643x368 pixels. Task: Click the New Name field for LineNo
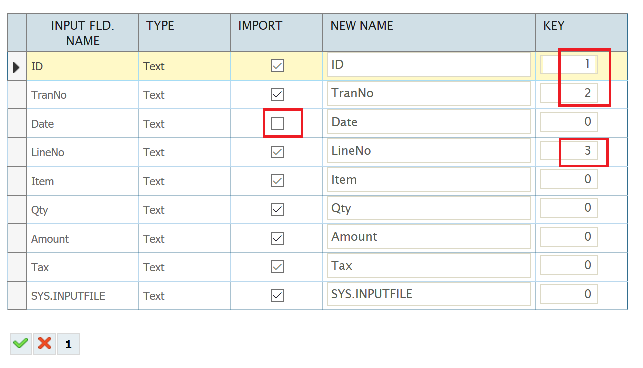429,151
